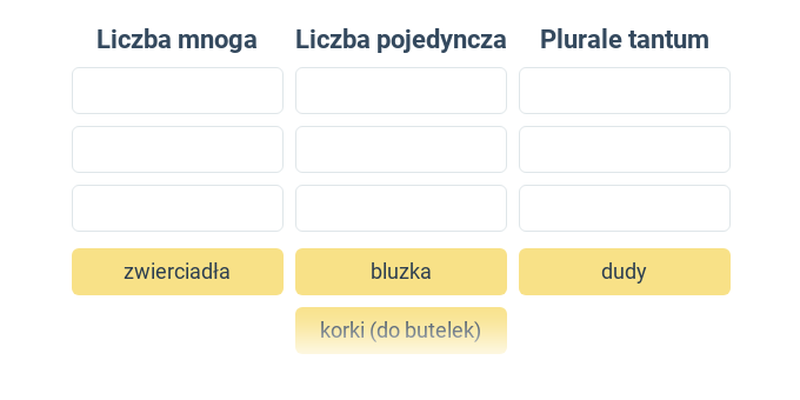Click top slot under Plurale tantum
The height and width of the screenshot is (400, 800).
click(624, 90)
